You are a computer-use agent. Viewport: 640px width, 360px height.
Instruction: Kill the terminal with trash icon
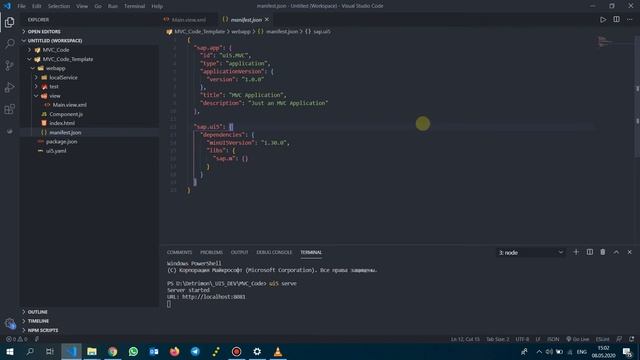click(x=603, y=252)
